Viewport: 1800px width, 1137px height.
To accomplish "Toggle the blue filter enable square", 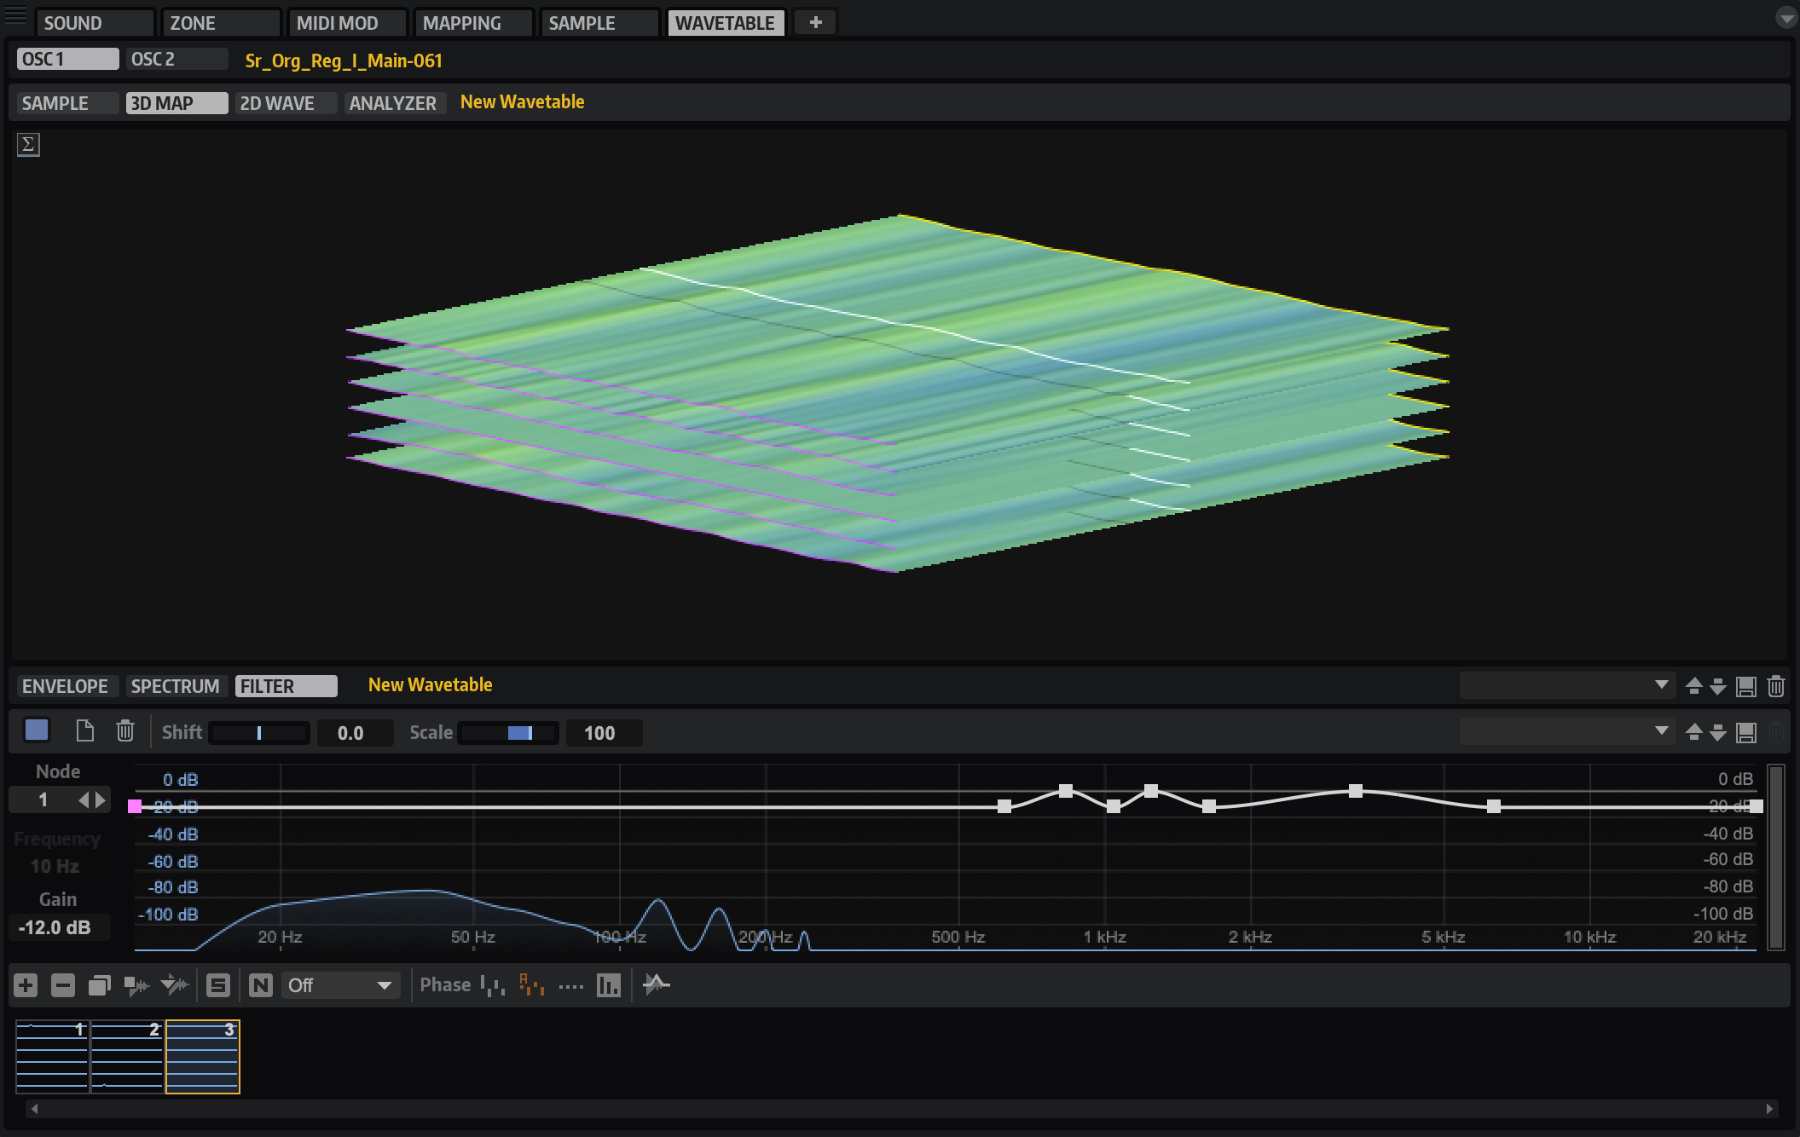I will [37, 731].
